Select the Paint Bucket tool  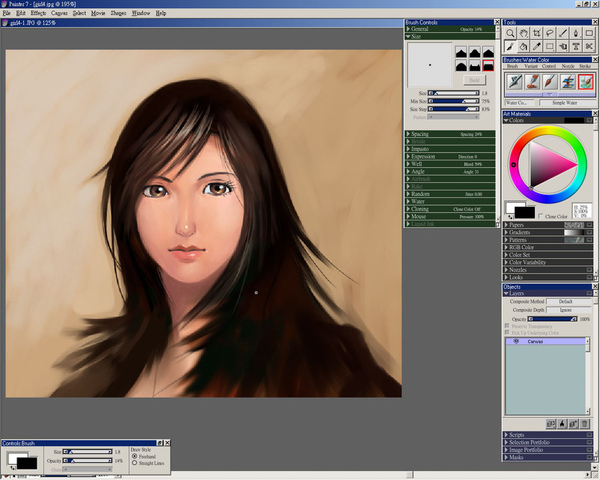pyautogui.click(x=523, y=47)
